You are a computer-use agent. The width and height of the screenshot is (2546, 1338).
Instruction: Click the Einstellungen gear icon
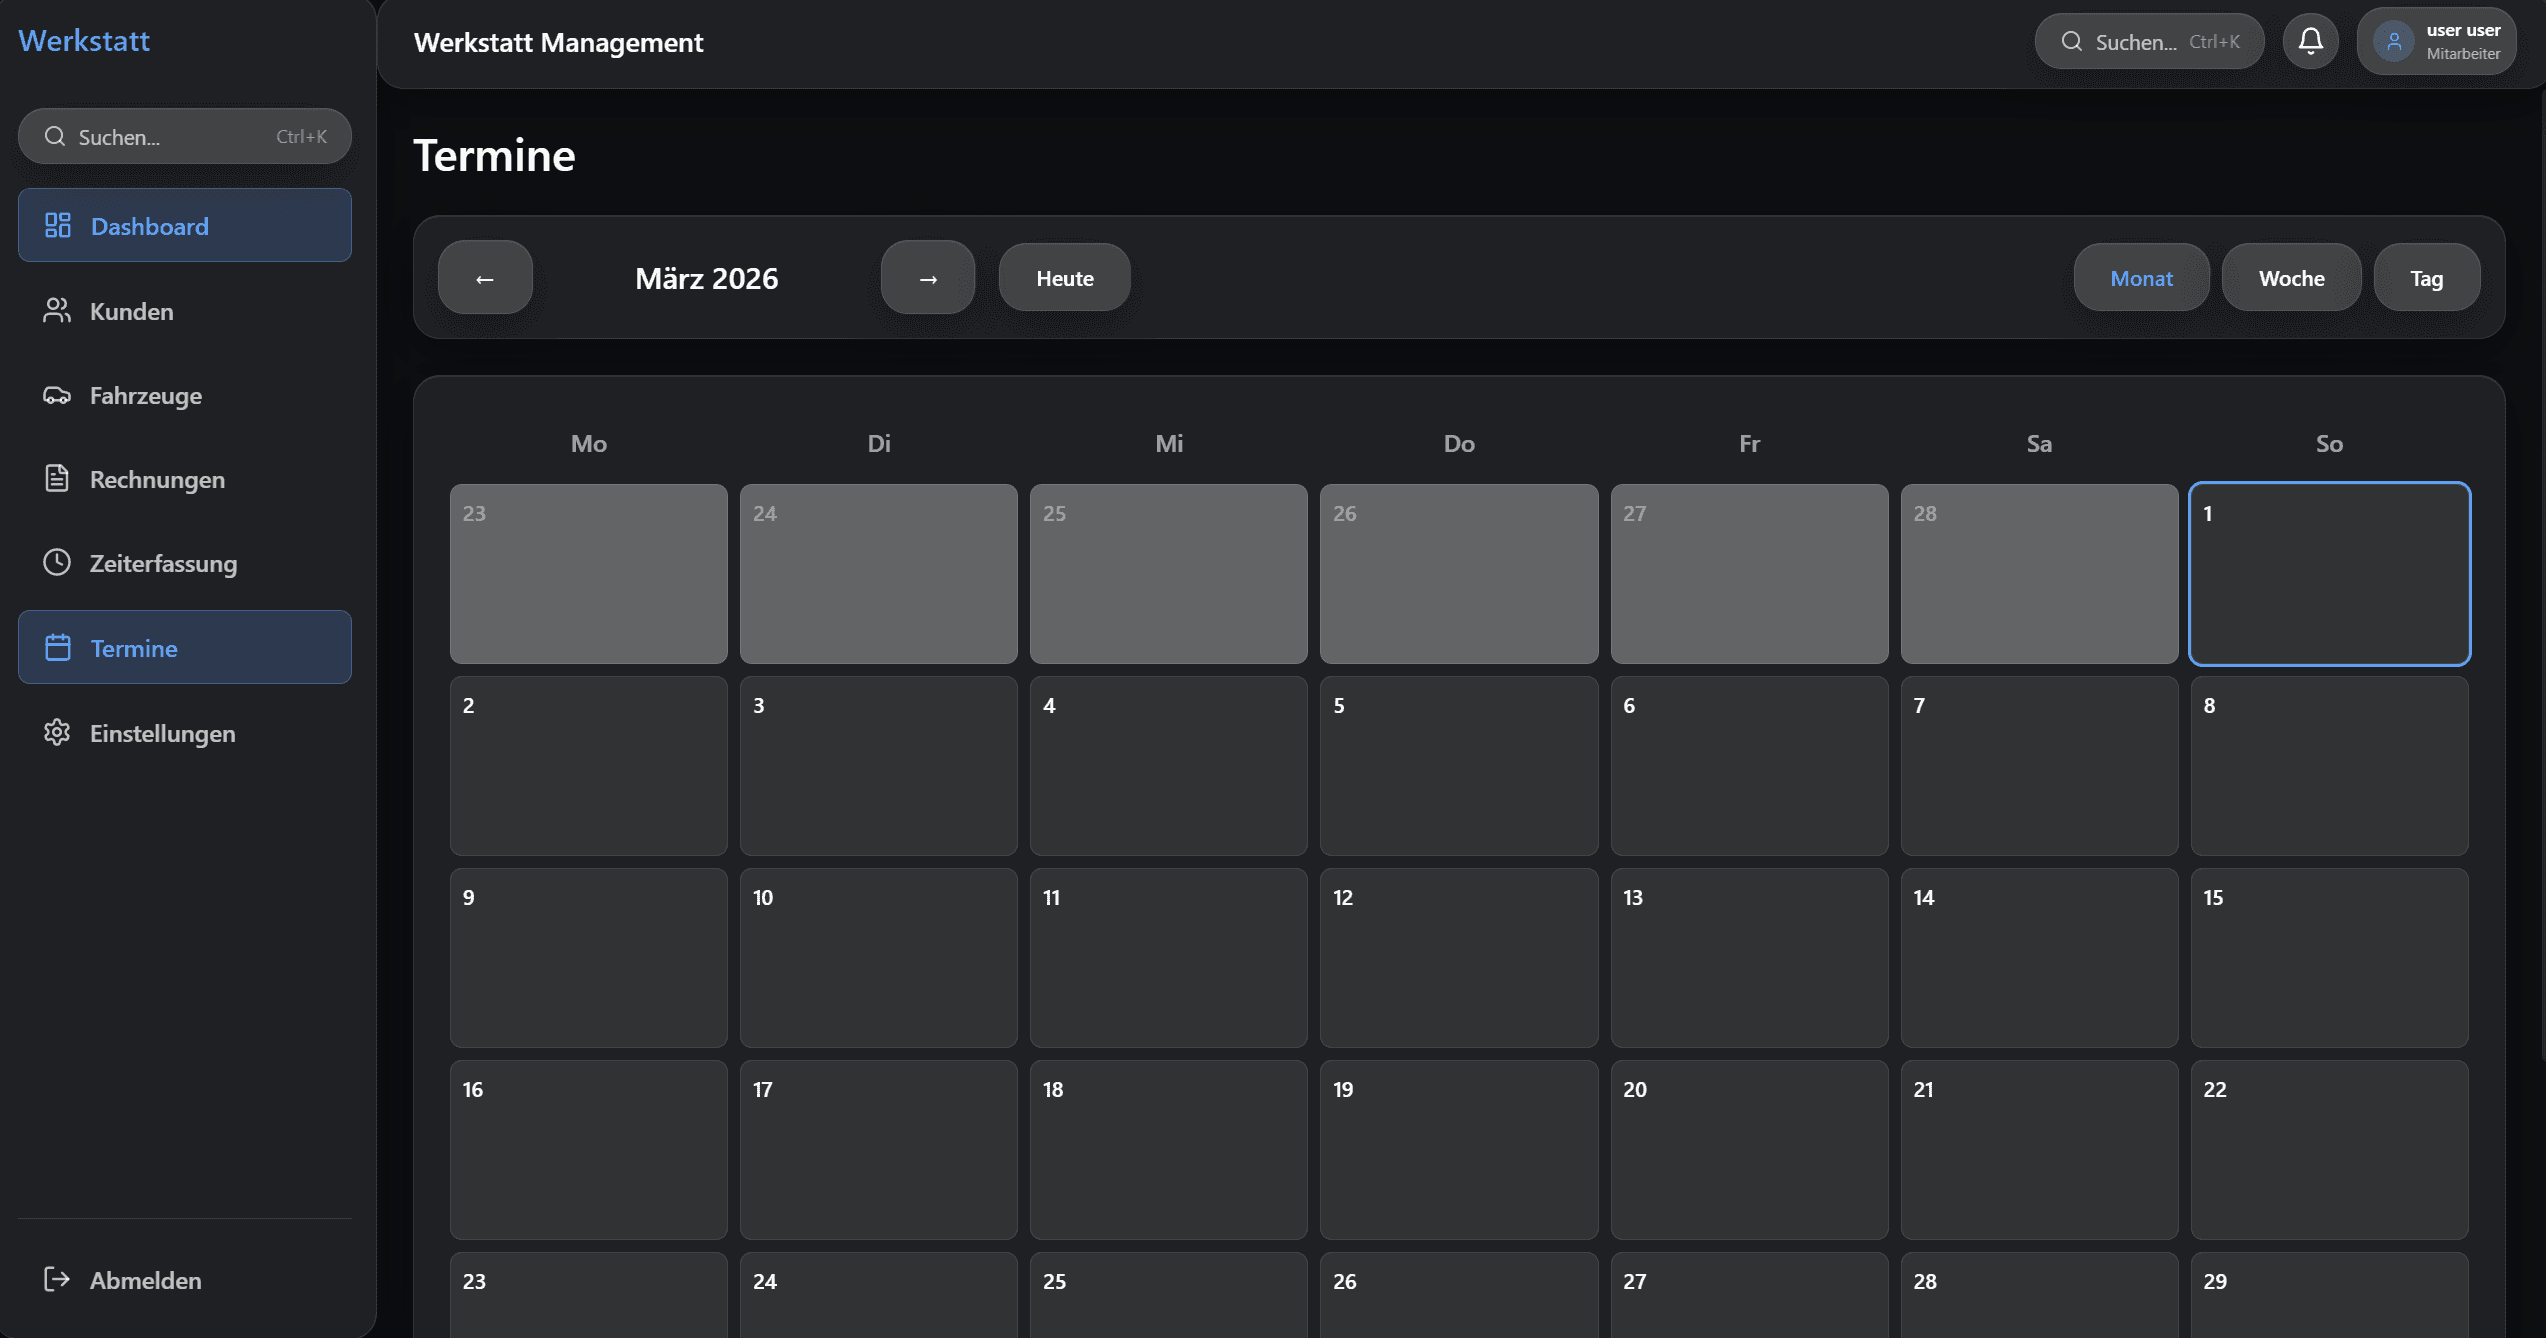coord(57,733)
